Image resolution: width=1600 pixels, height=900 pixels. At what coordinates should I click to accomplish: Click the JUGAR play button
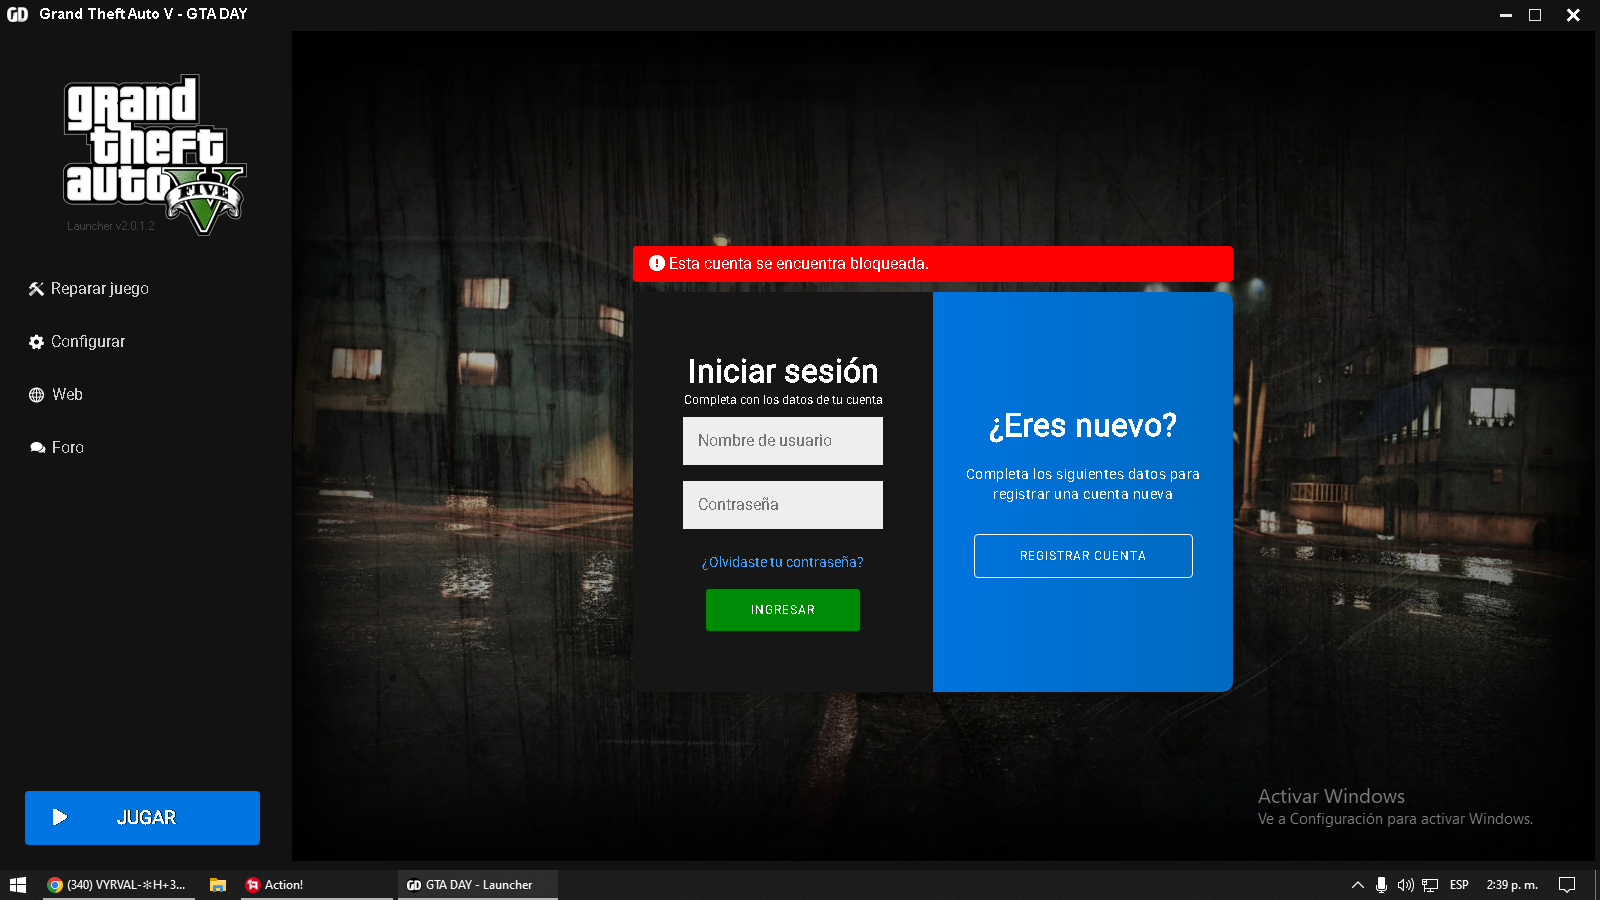142,818
